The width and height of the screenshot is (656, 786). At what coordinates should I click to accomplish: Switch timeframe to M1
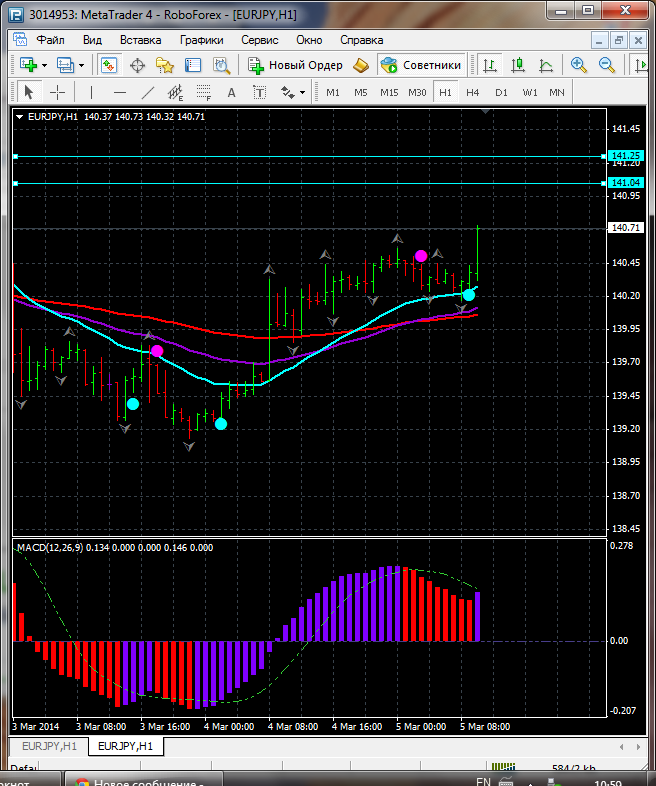333,92
